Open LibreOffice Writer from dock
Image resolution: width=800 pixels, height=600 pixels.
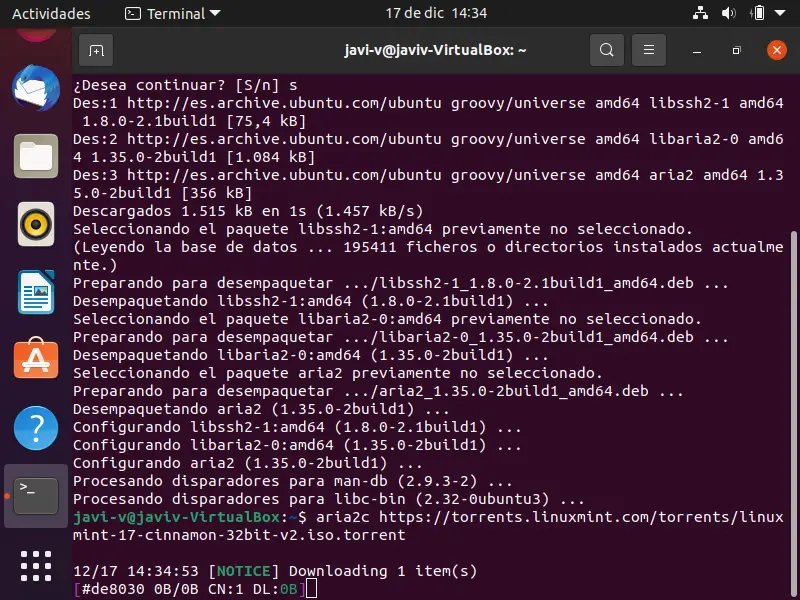point(36,292)
